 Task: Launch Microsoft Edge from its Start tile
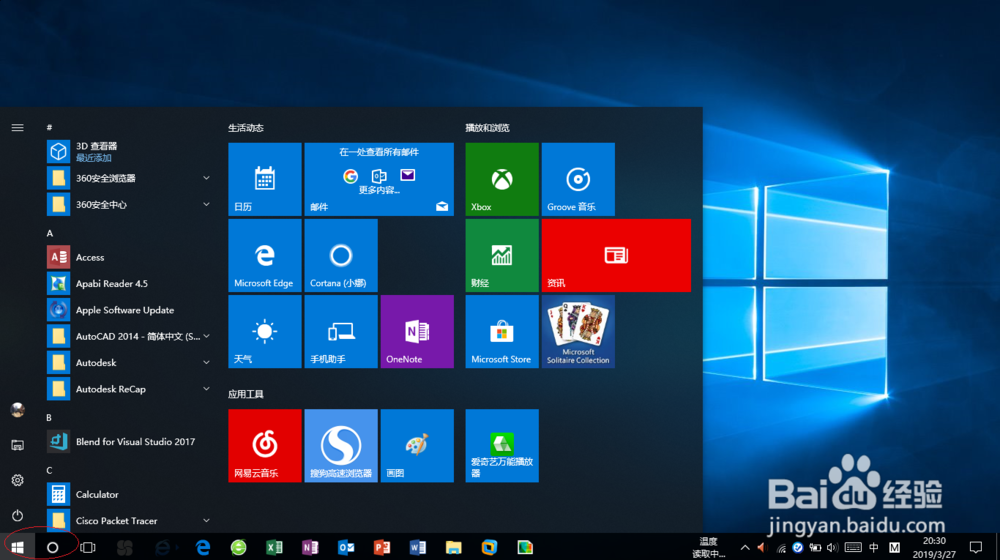point(265,255)
